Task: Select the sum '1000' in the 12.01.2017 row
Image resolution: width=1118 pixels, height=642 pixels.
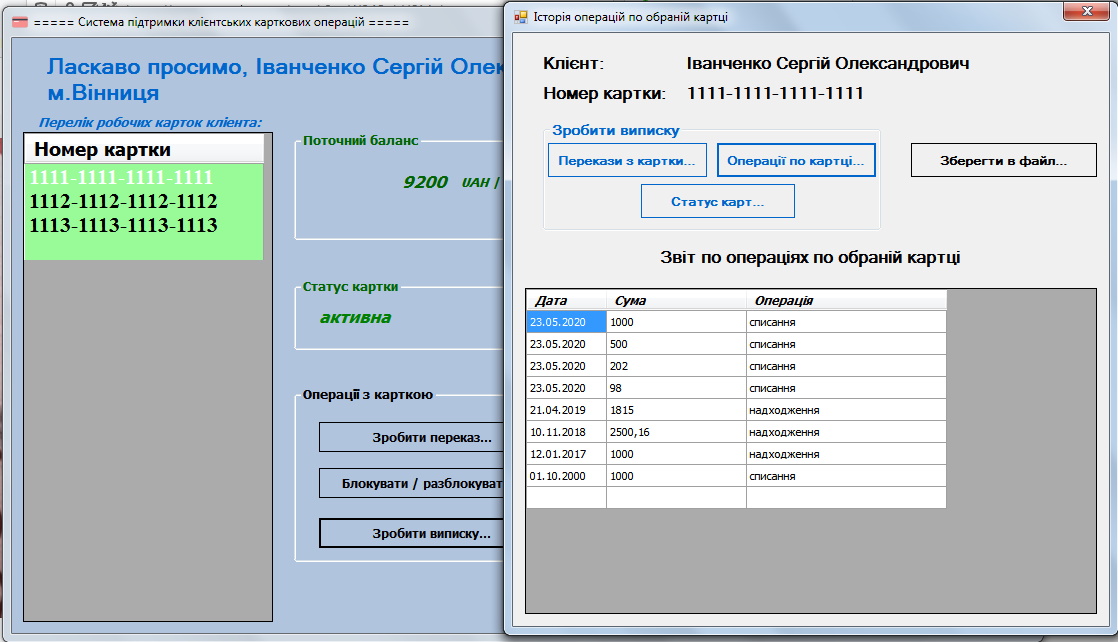Action: [676, 454]
